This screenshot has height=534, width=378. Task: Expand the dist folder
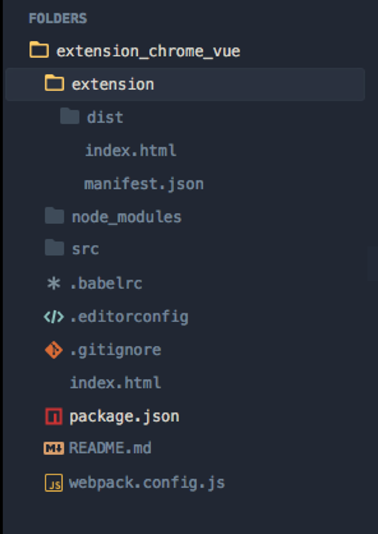(x=92, y=117)
